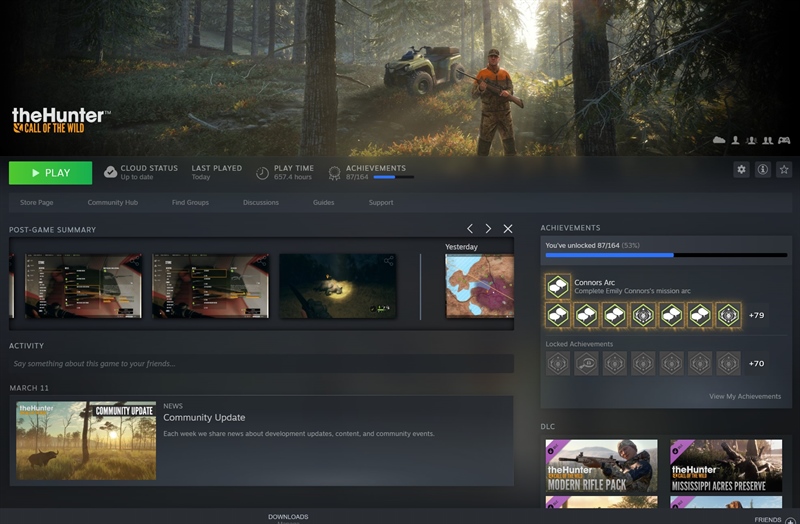Image resolution: width=800 pixels, height=524 pixels.
Task: Click the 'CLOUD STATUS' label
Action: click(149, 168)
